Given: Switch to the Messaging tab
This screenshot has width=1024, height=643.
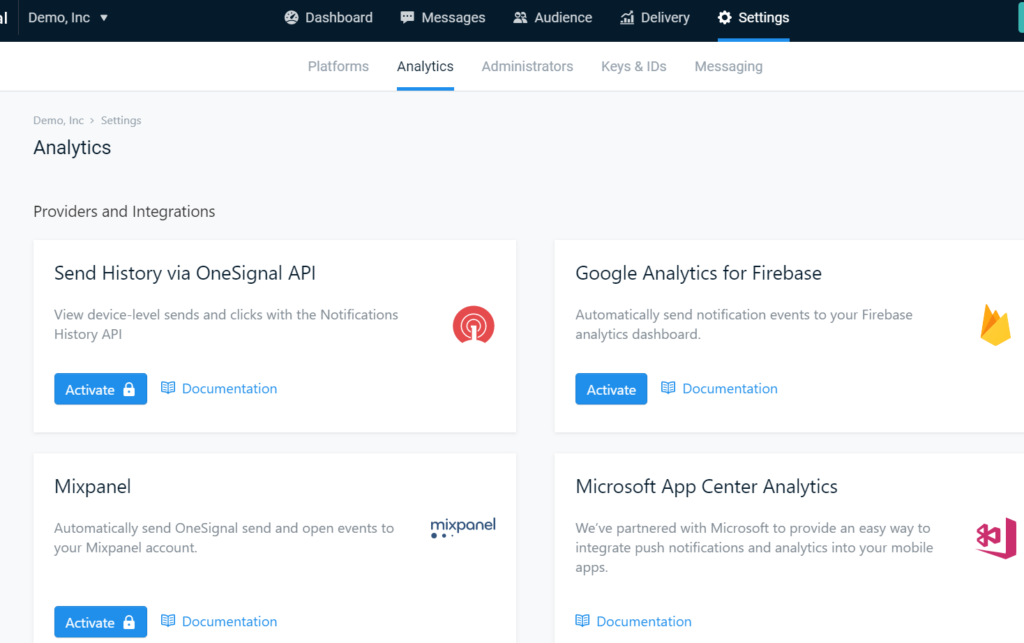Looking at the screenshot, I should [728, 67].
